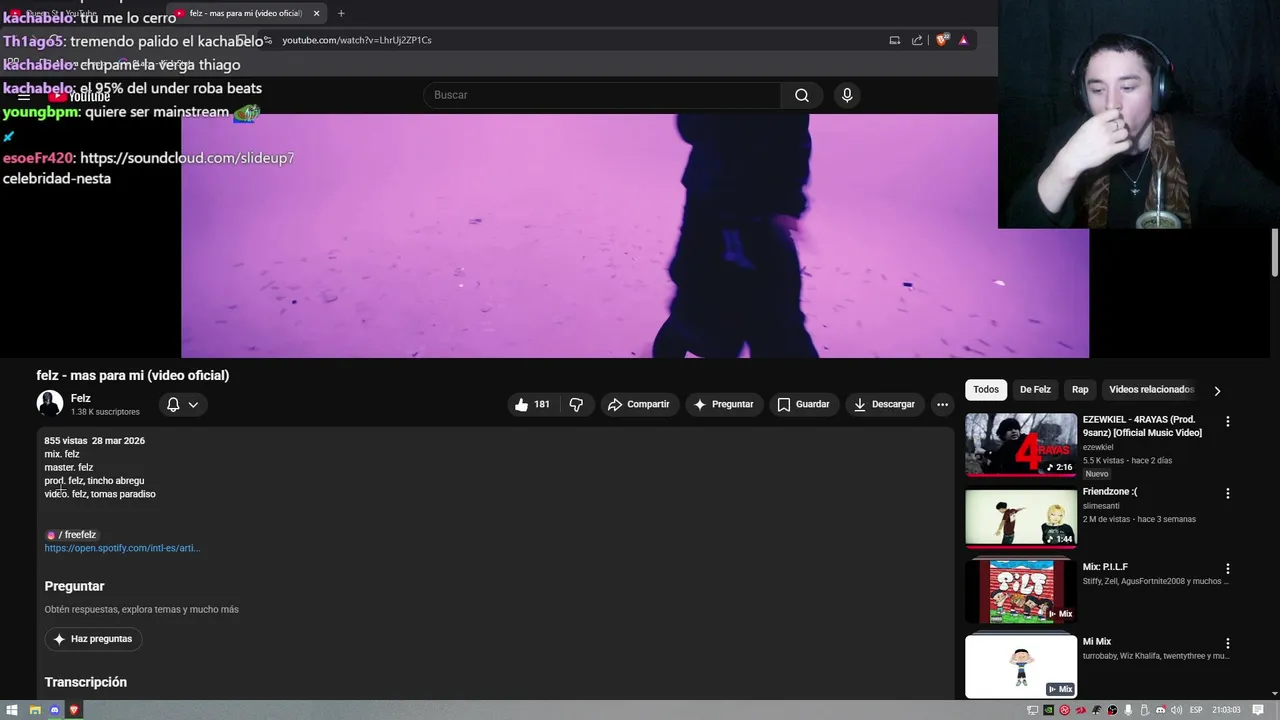1280x720 pixels.
Task: Click the Friendzone :( title text
Action: click(1110, 492)
